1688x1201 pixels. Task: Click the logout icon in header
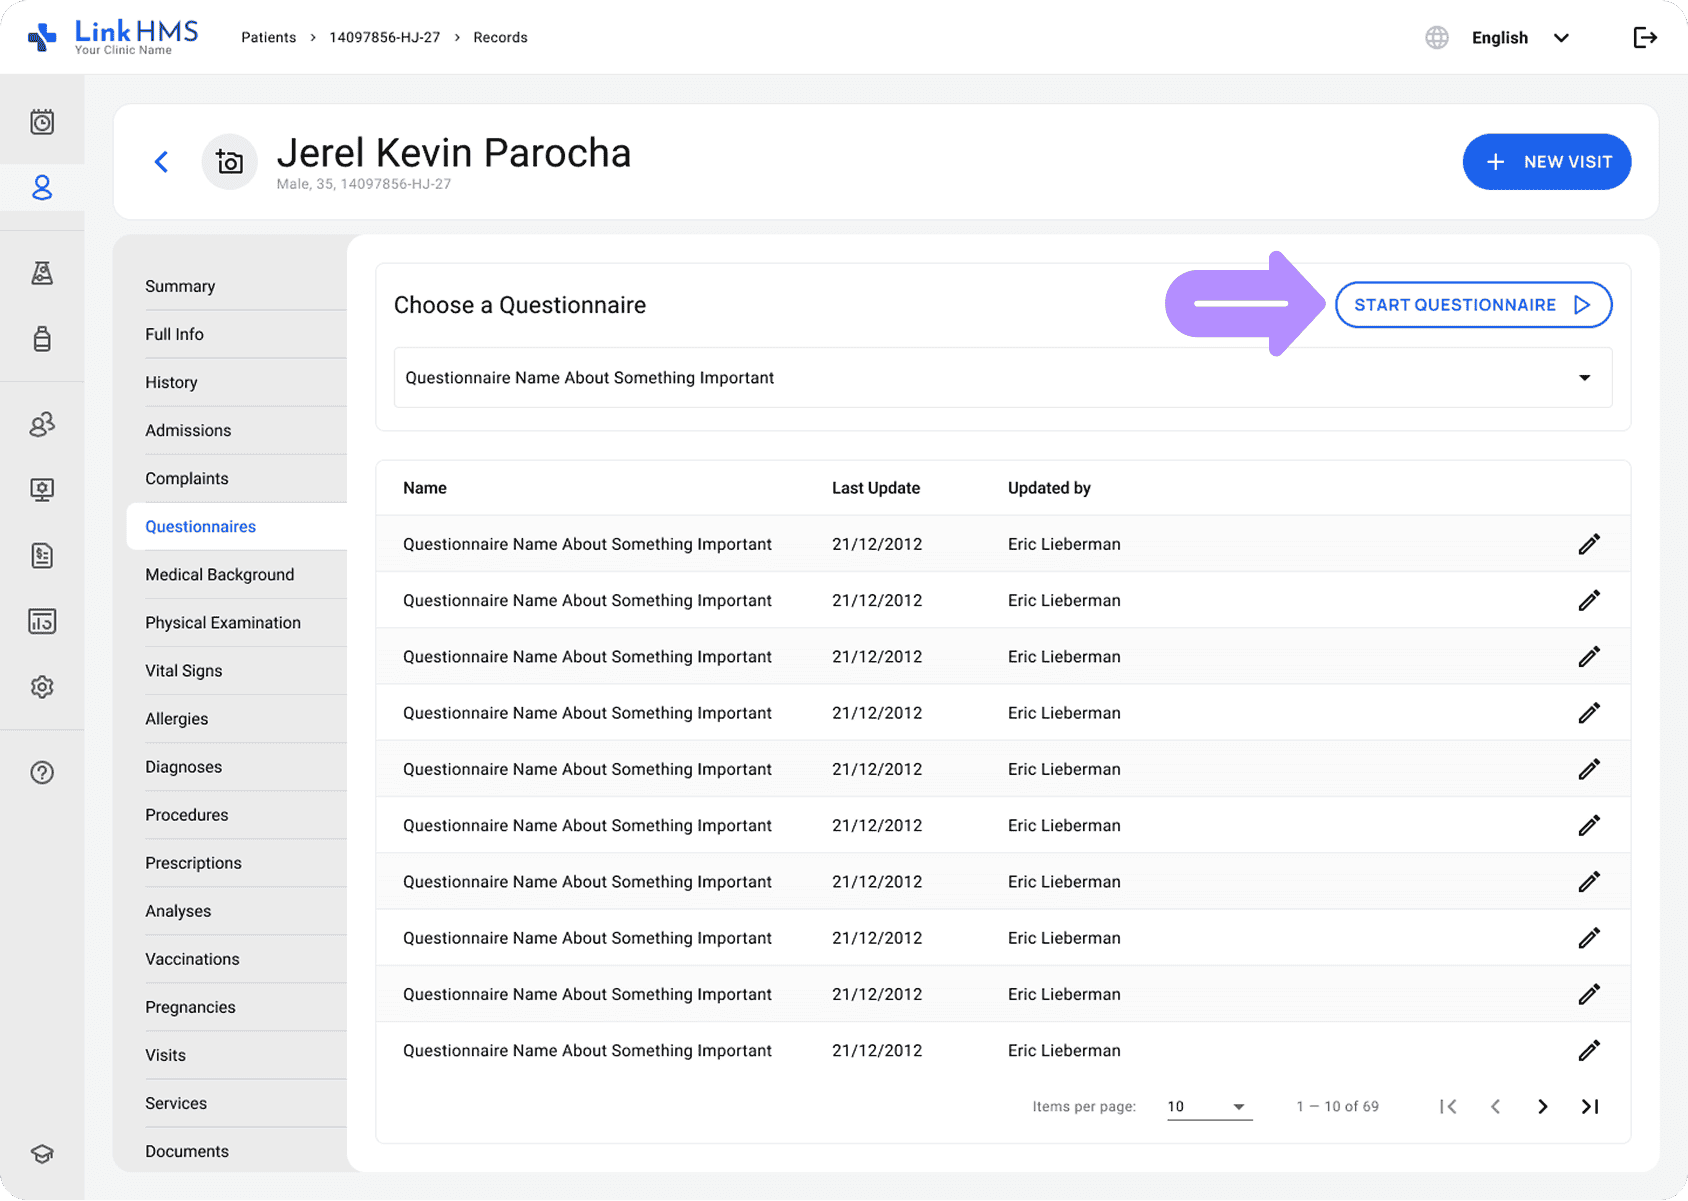click(x=1644, y=38)
